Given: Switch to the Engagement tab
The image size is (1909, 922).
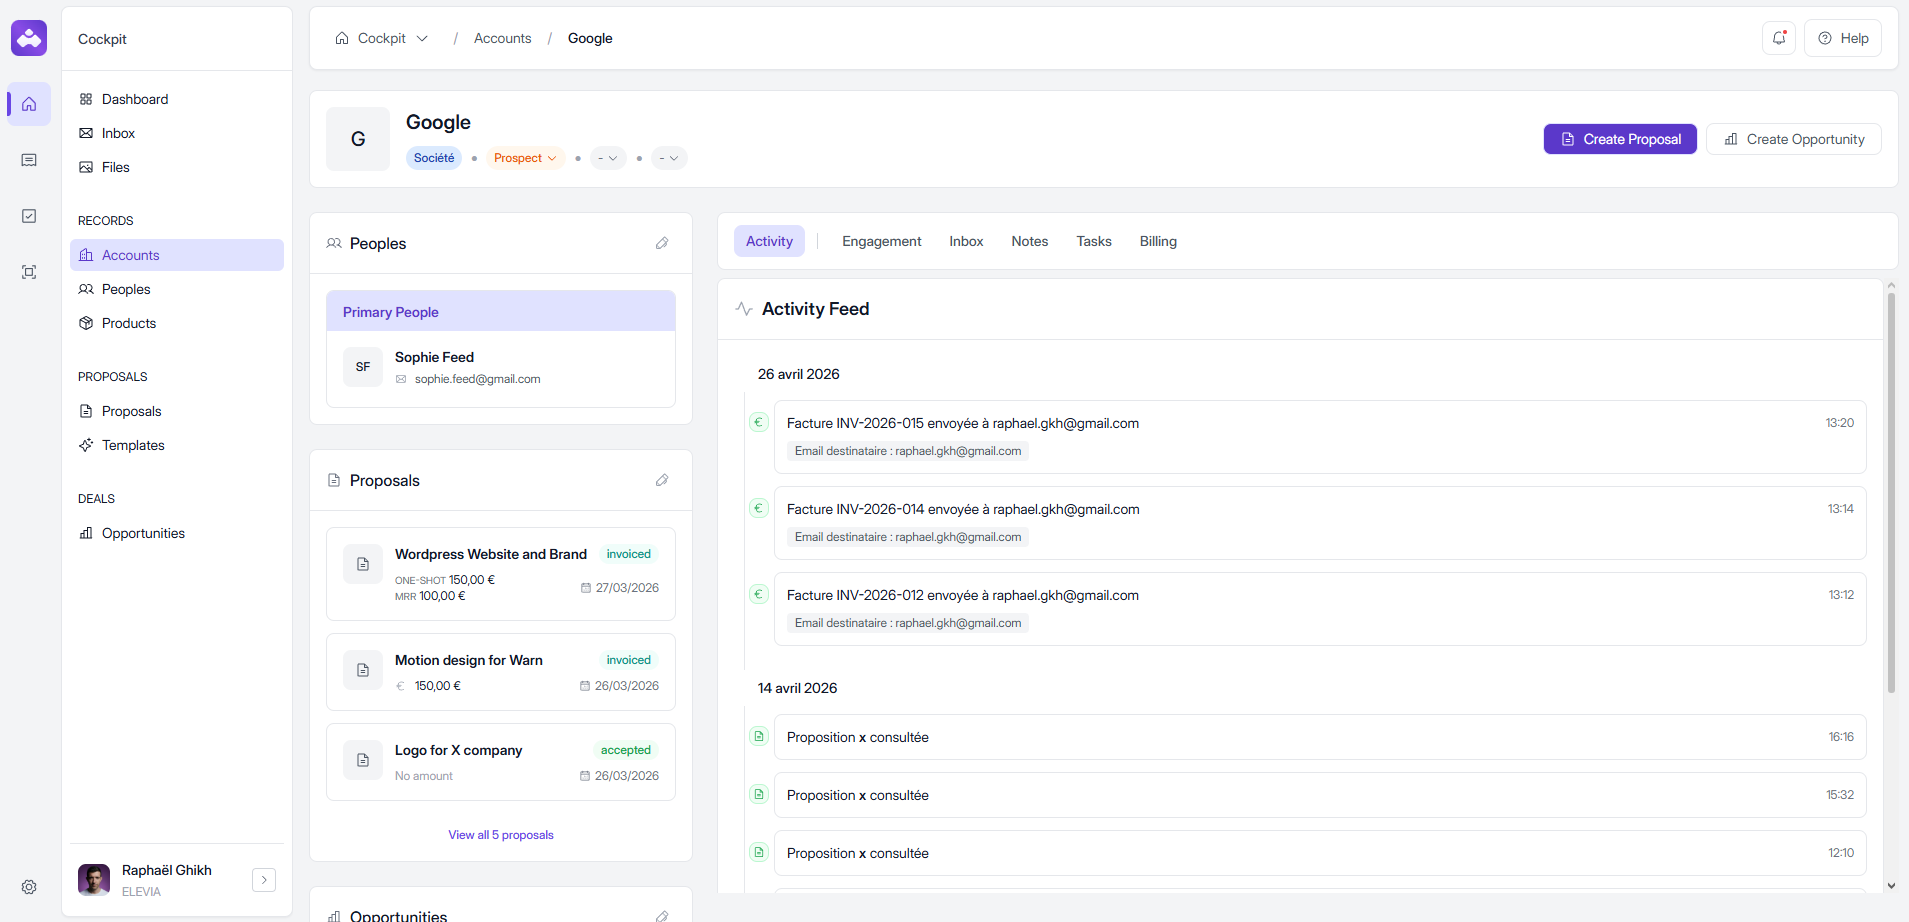Looking at the screenshot, I should [881, 241].
